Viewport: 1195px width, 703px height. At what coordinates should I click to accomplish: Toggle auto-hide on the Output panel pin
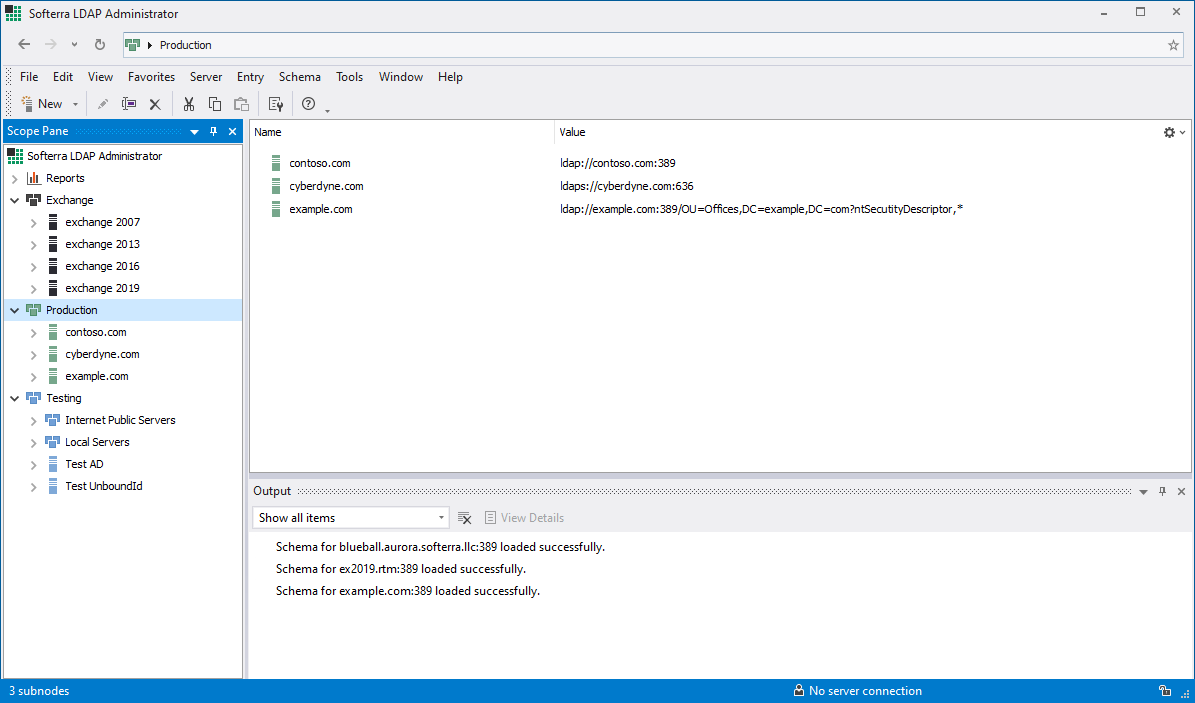1162,491
